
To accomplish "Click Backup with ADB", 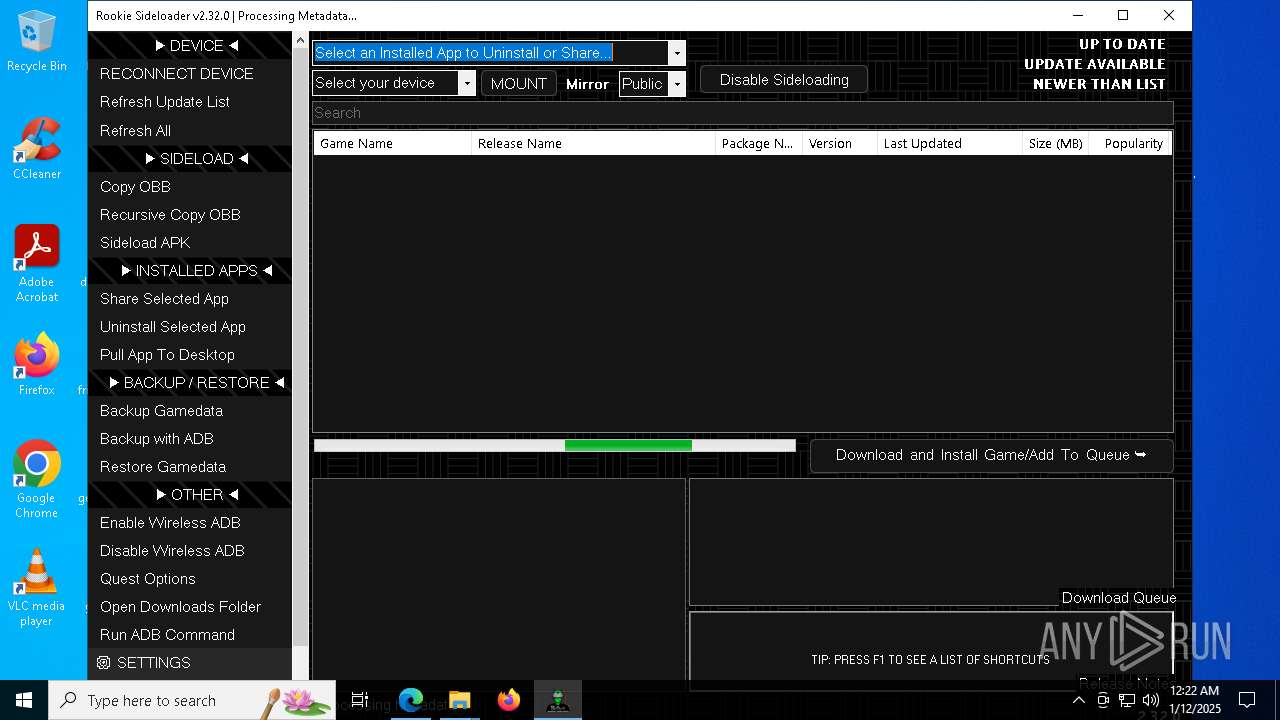I will (189, 438).
